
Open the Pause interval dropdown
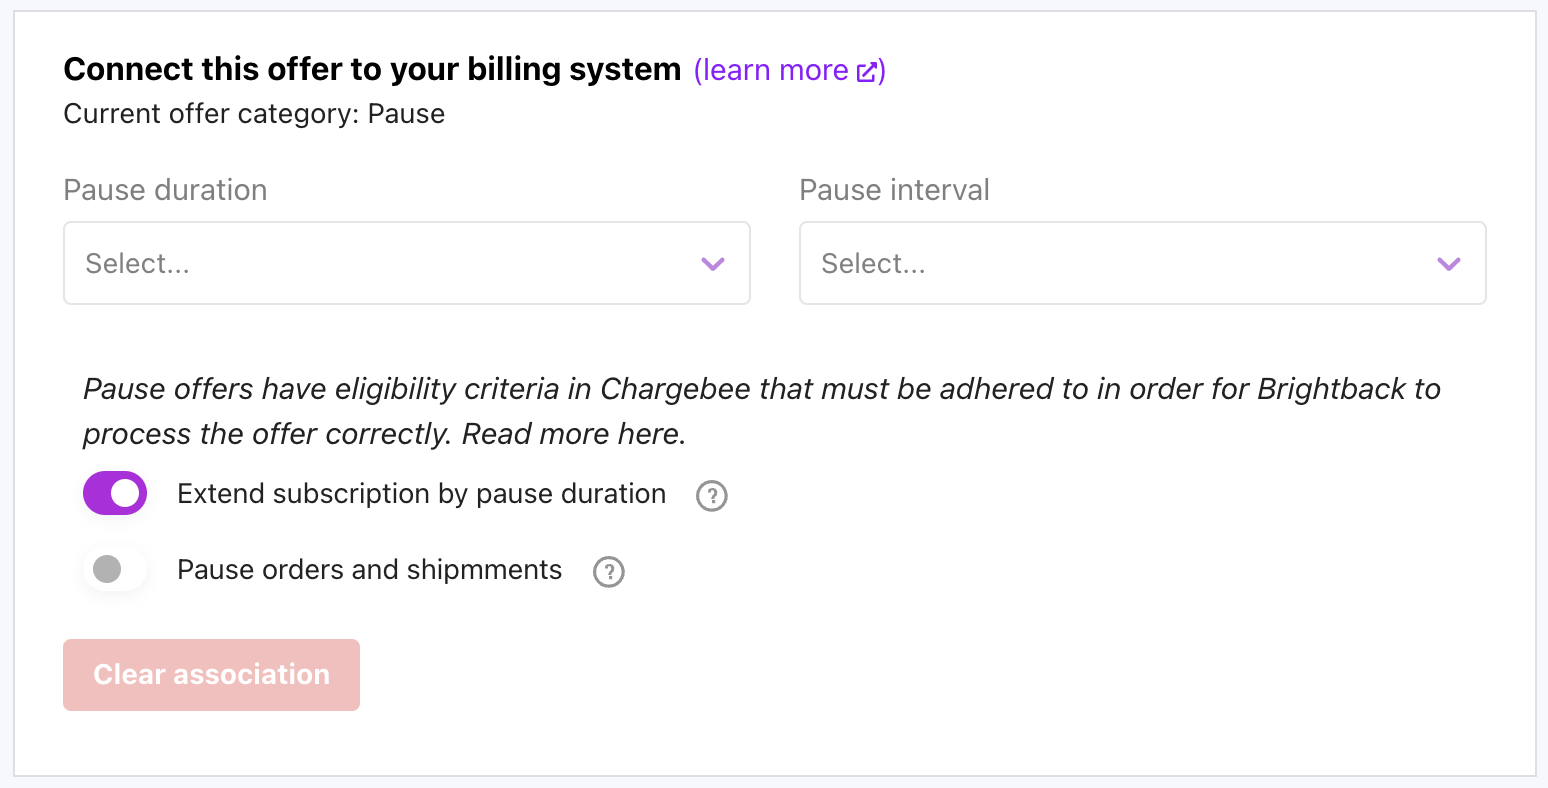pos(1142,263)
